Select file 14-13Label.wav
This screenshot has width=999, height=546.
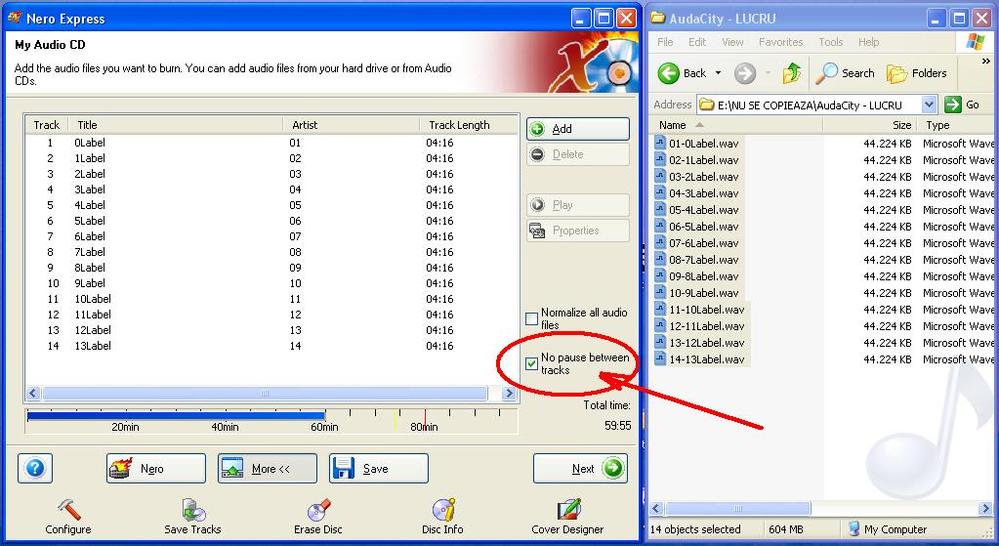[706, 359]
